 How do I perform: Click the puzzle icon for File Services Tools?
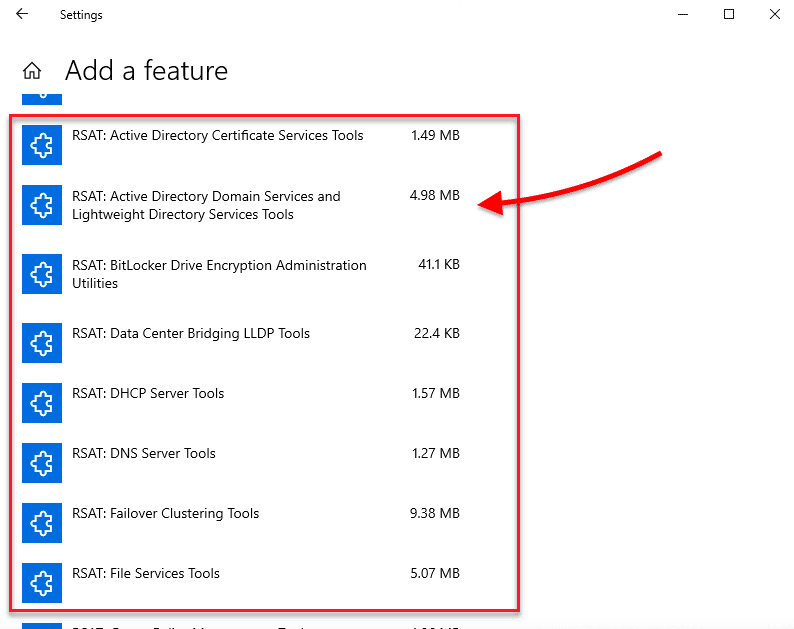pyautogui.click(x=42, y=583)
